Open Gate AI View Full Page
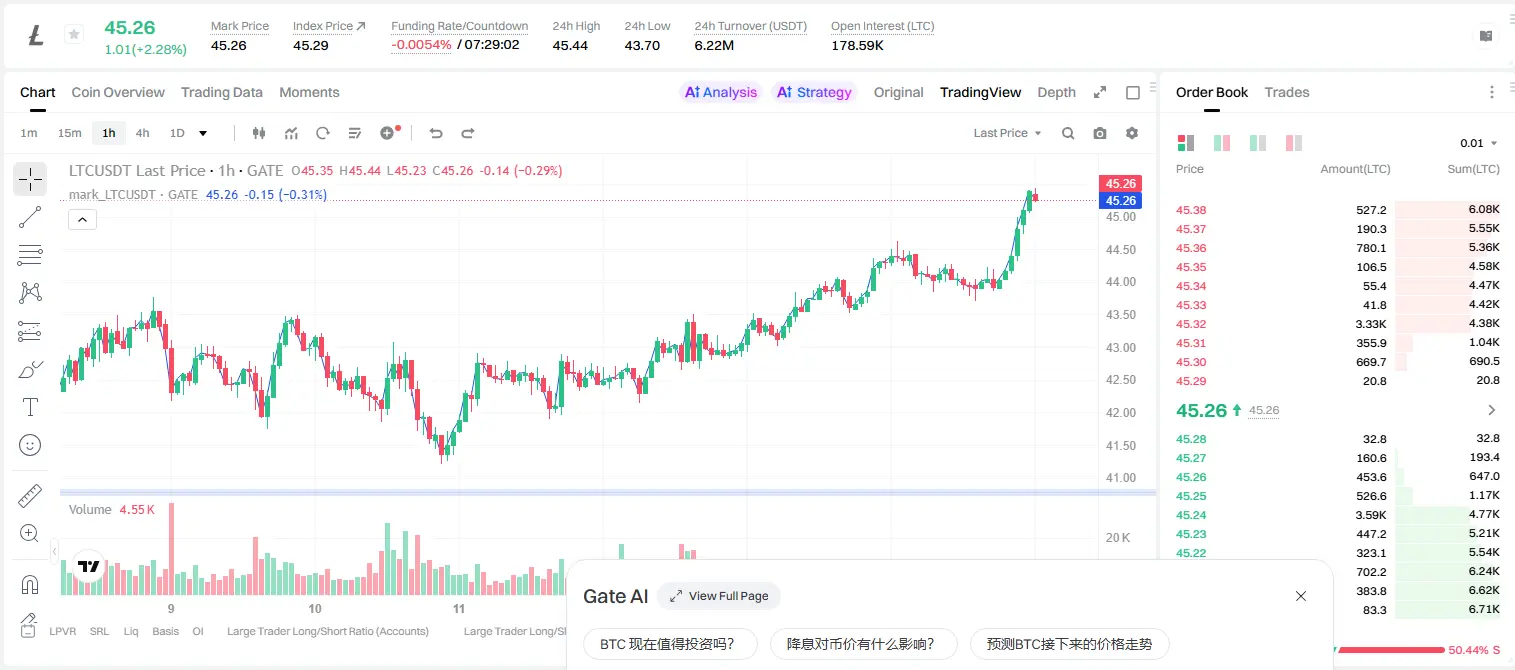The height and width of the screenshot is (670, 1515). [x=719, y=596]
